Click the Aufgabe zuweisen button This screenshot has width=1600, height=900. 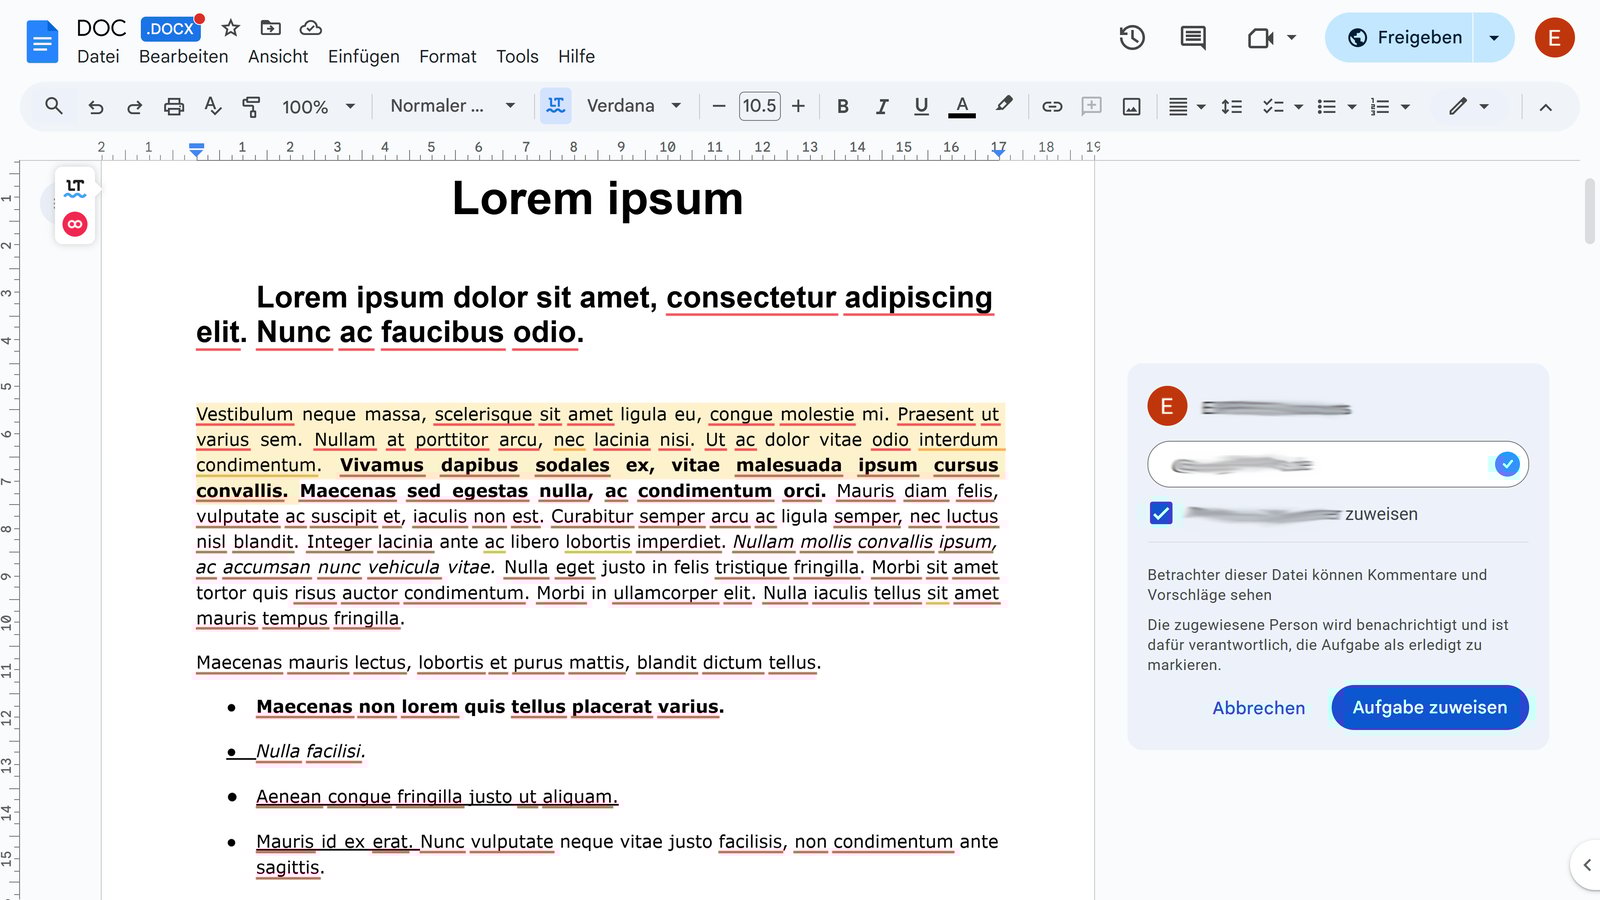(x=1429, y=707)
